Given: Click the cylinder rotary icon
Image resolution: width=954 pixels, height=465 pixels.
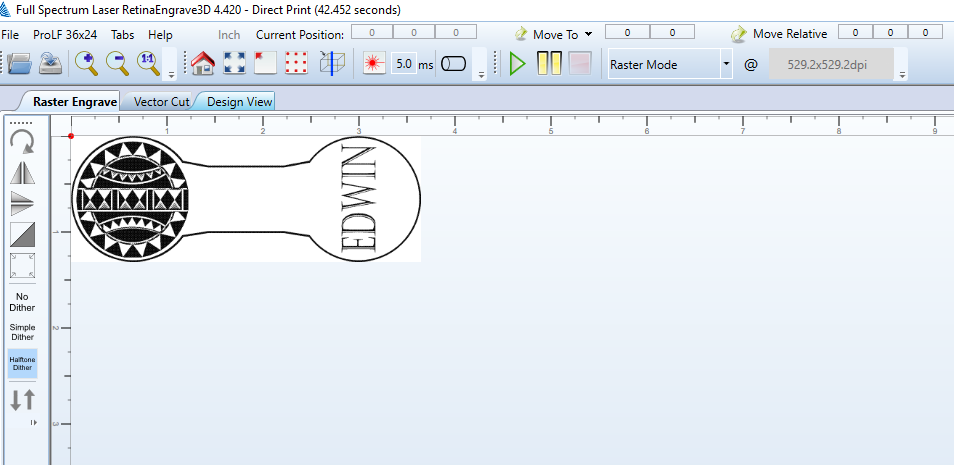Looking at the screenshot, I should [x=453, y=64].
